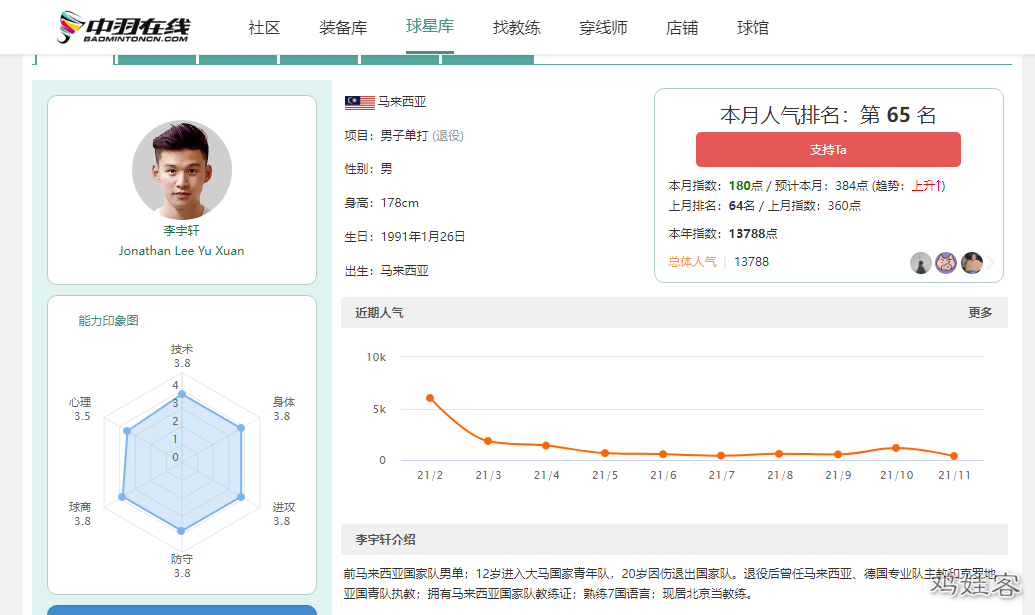Click the Jonathan Lee Yu Xuan name link
This screenshot has width=1035, height=615.
pyautogui.click(x=181, y=251)
